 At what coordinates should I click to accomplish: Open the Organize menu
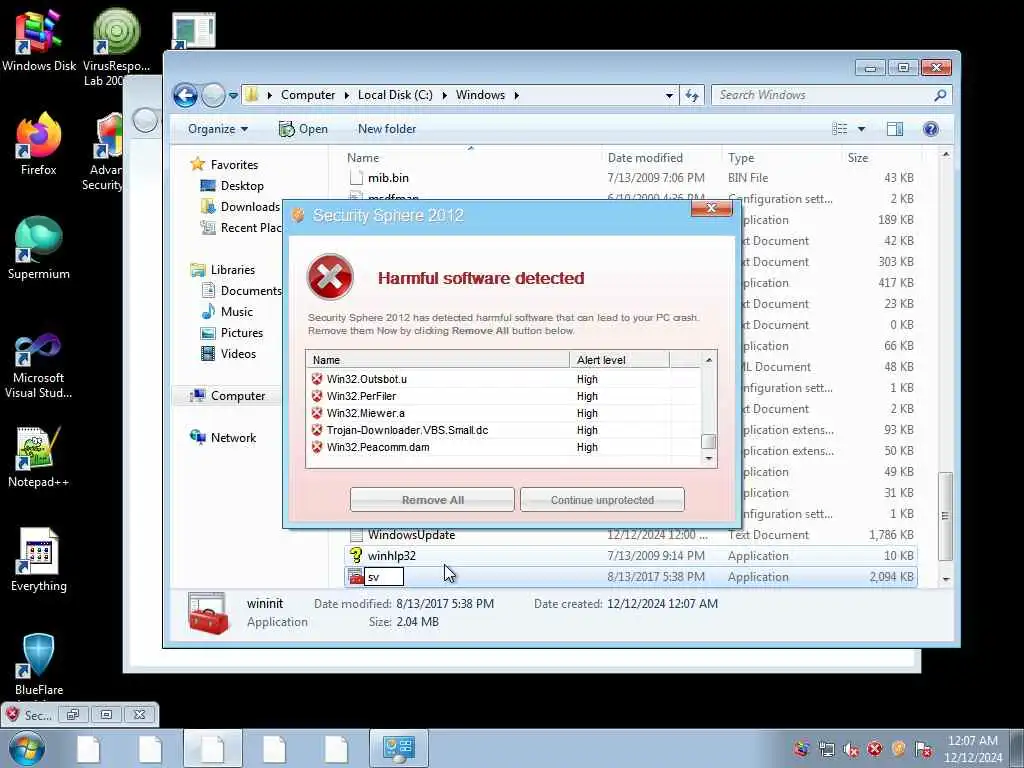click(x=217, y=129)
